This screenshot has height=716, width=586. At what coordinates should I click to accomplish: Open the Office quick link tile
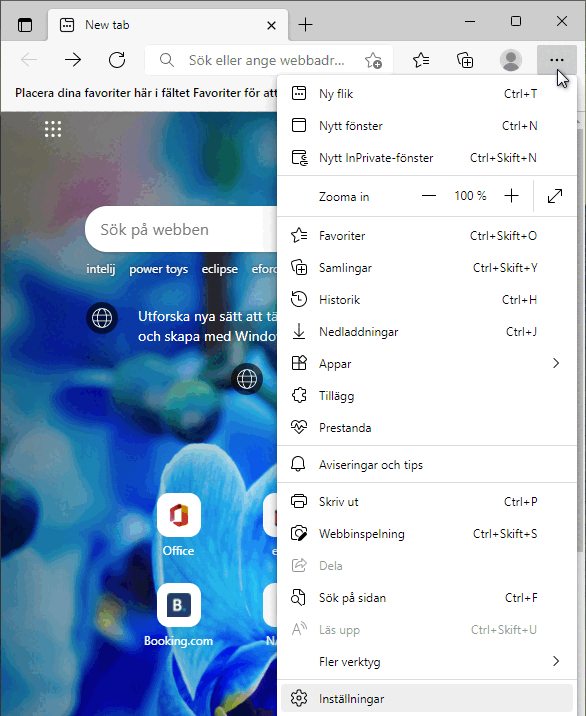(x=179, y=525)
